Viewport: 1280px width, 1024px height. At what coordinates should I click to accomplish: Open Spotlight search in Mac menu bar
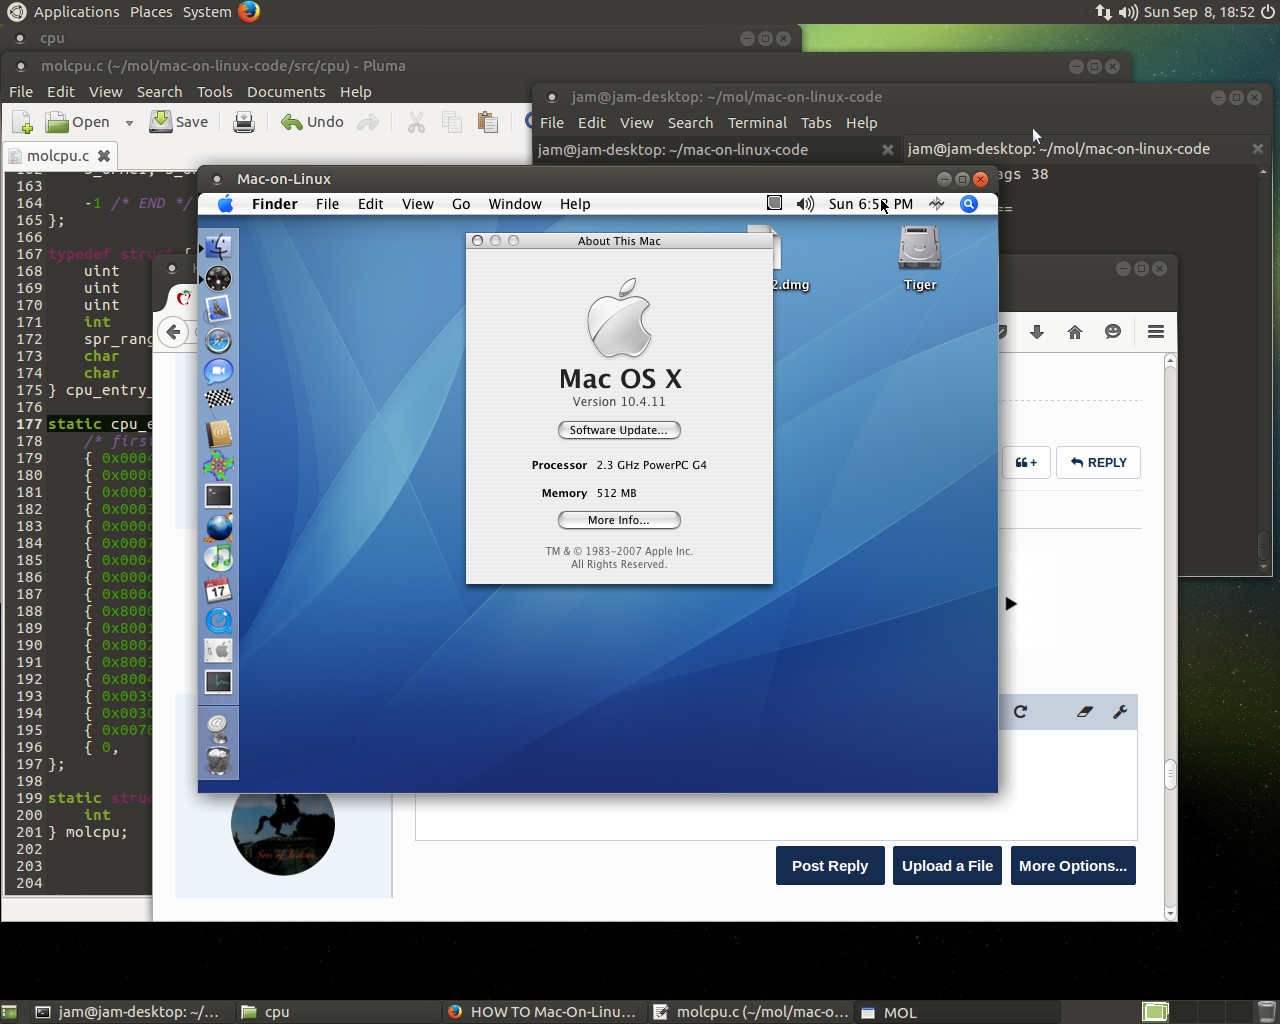click(x=969, y=204)
